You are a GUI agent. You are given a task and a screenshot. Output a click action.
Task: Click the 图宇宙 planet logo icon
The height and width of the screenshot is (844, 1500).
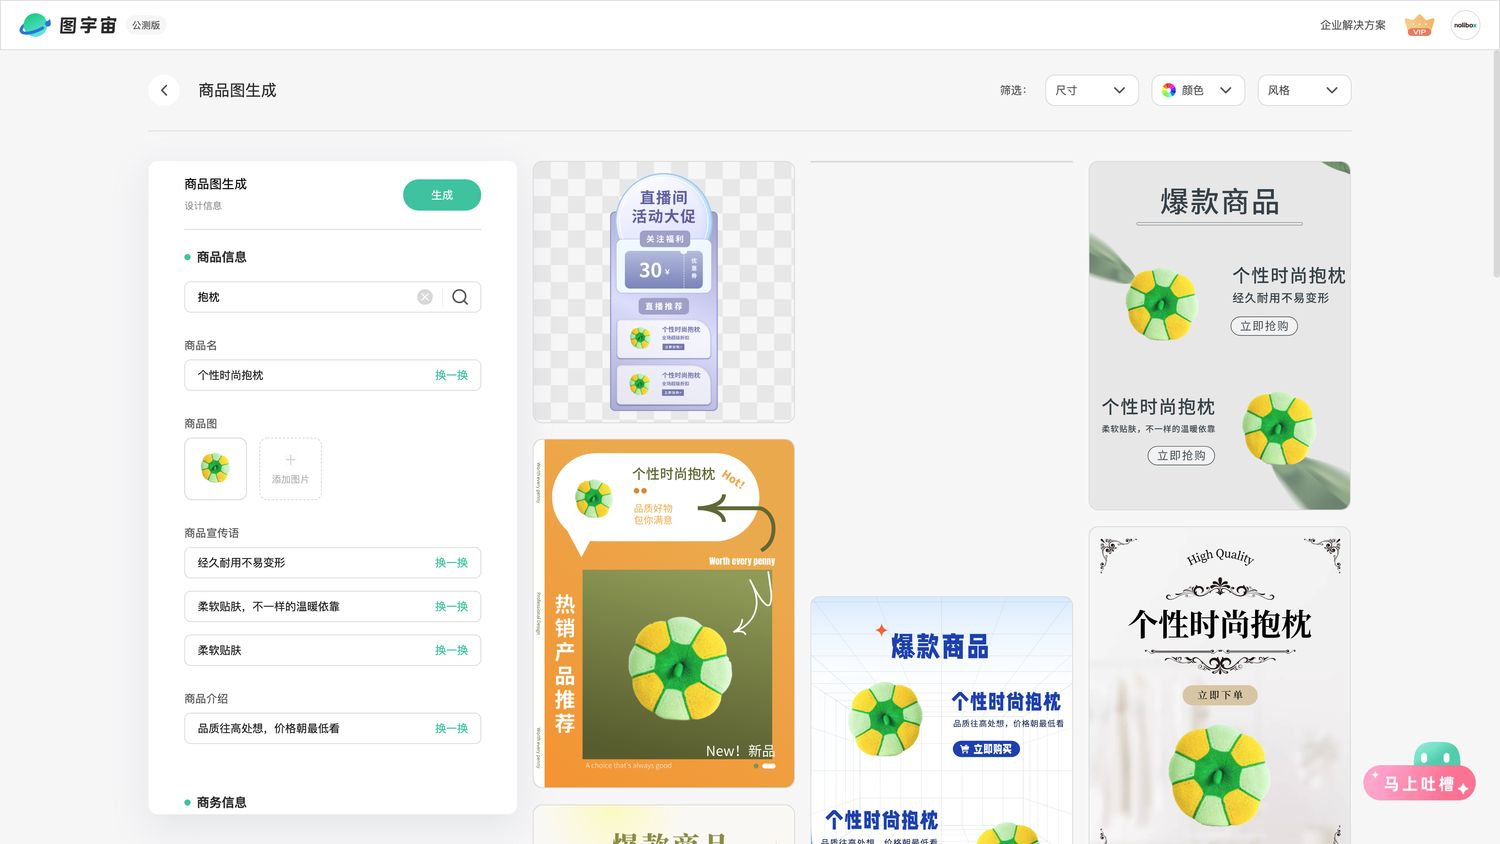point(35,25)
